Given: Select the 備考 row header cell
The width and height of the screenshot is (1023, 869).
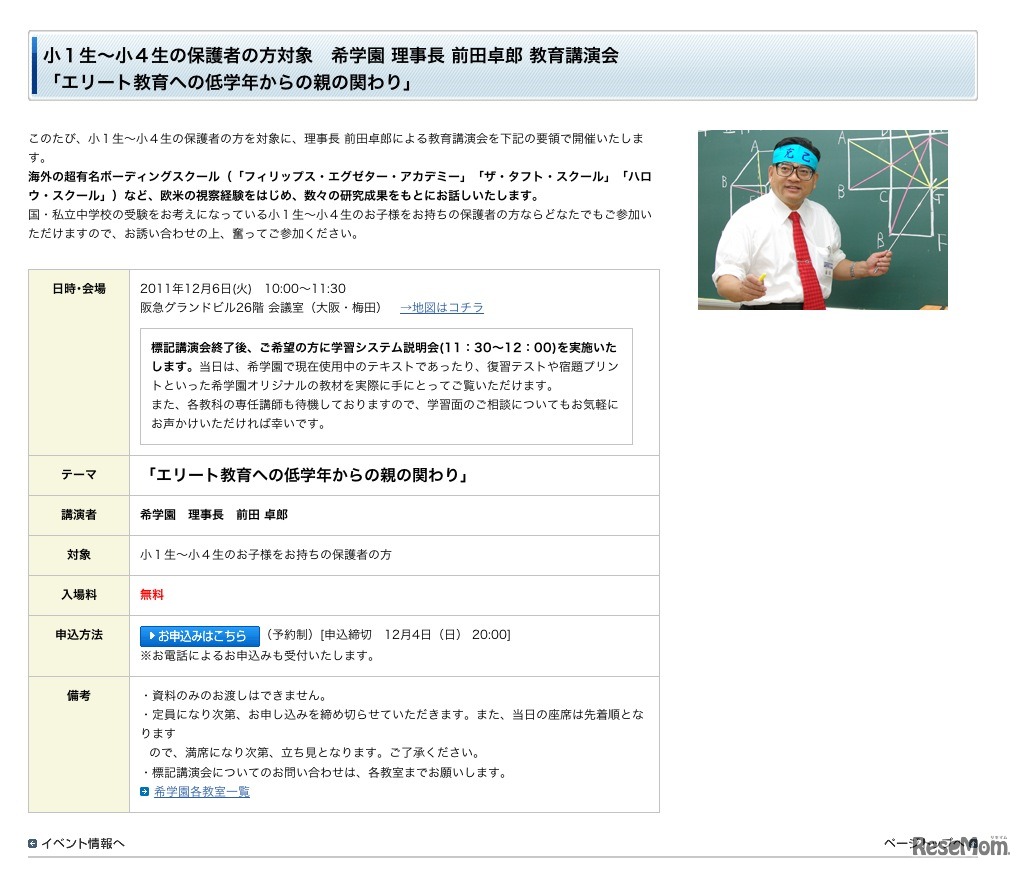Looking at the screenshot, I should coord(79,696).
